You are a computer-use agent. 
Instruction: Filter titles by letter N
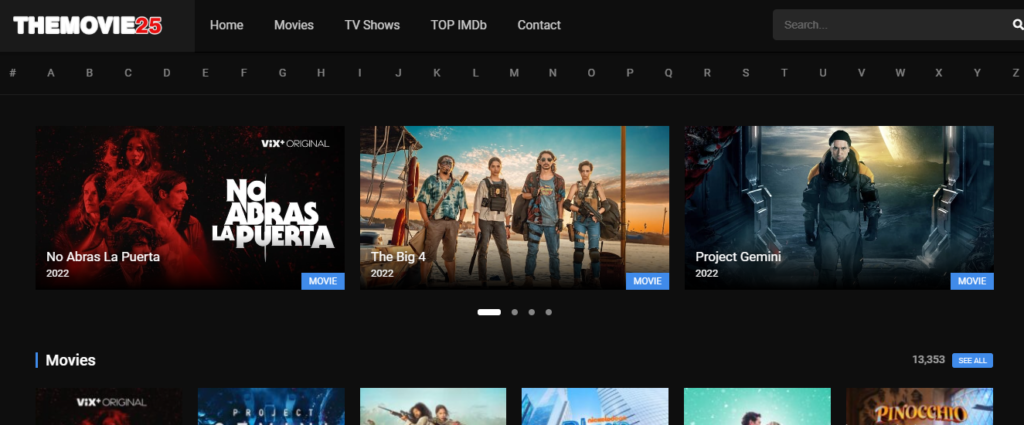[552, 72]
